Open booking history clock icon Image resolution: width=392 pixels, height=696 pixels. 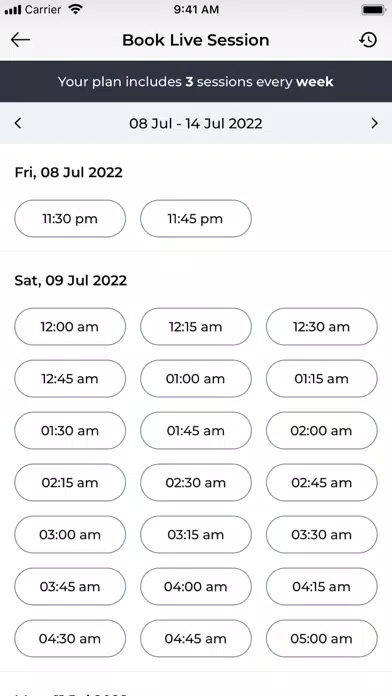coord(368,40)
